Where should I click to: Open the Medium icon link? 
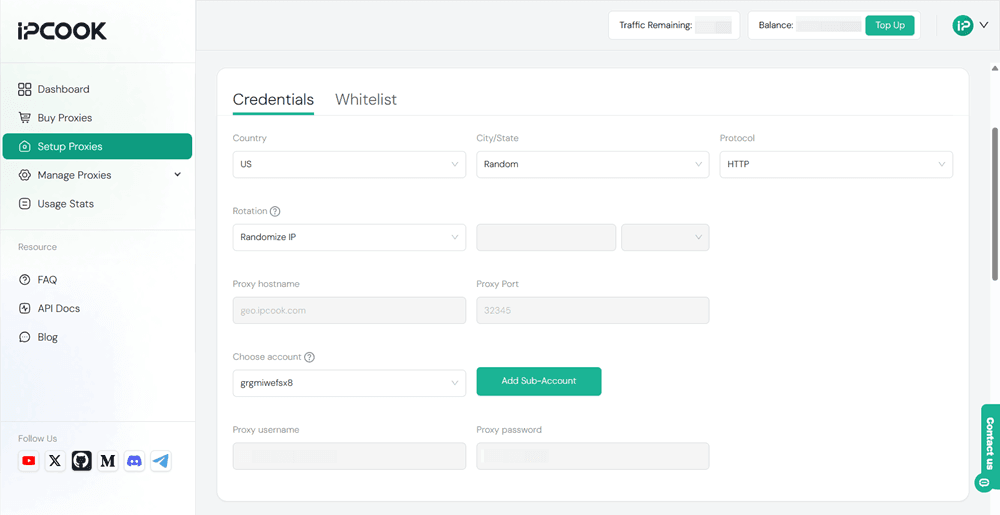pyautogui.click(x=108, y=461)
